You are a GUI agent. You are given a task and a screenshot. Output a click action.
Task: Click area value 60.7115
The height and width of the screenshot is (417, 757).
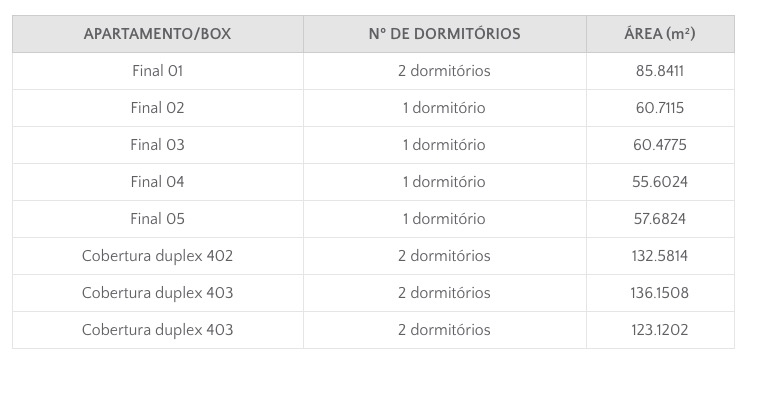click(x=659, y=108)
